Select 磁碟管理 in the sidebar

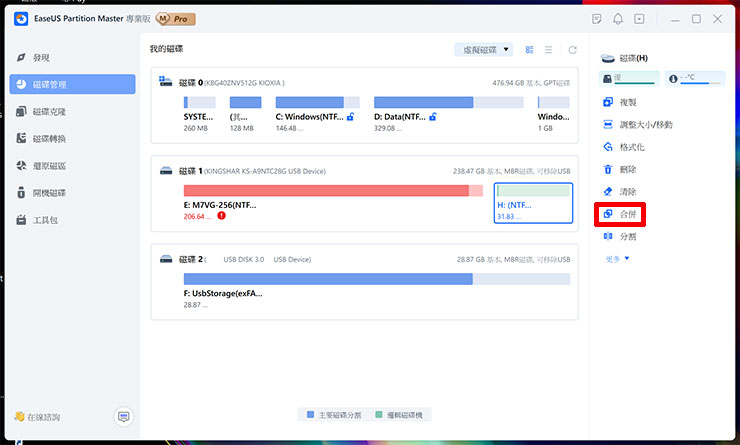coord(73,84)
